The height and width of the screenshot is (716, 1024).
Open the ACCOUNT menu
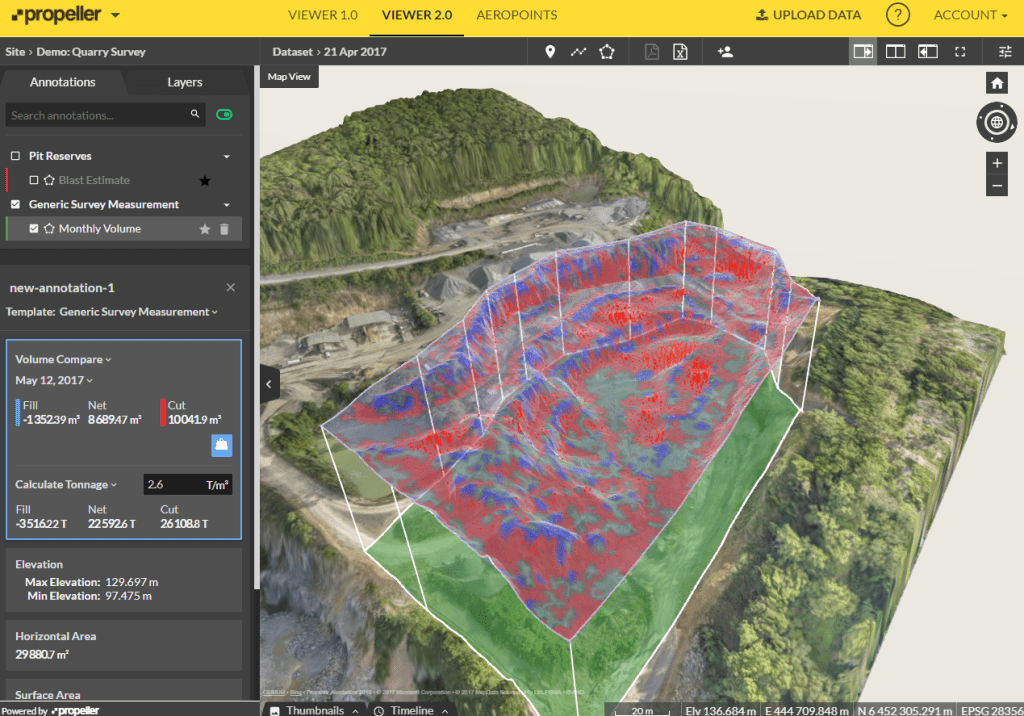[x=968, y=15]
